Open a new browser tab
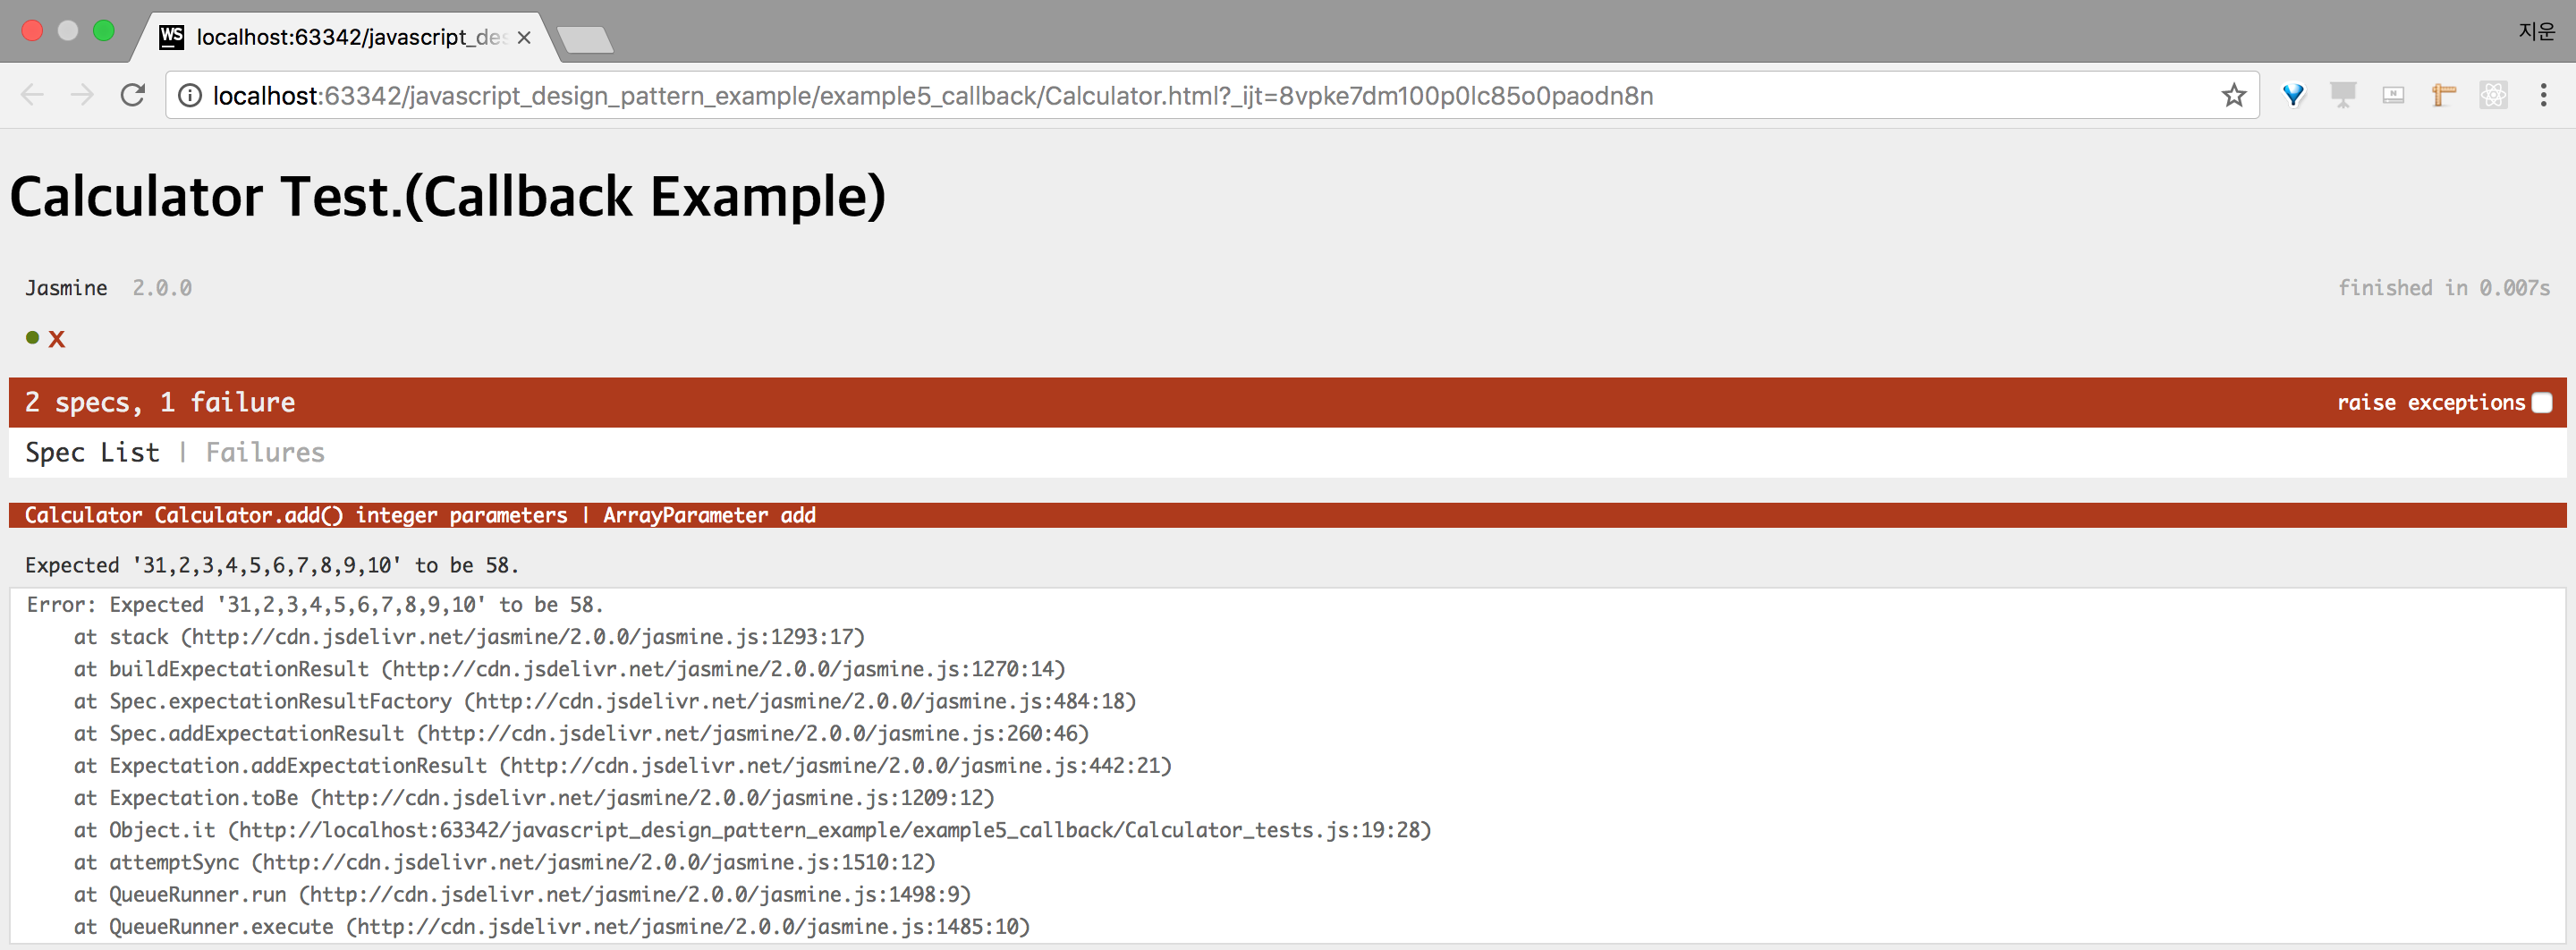This screenshot has width=2576, height=950. (x=586, y=39)
